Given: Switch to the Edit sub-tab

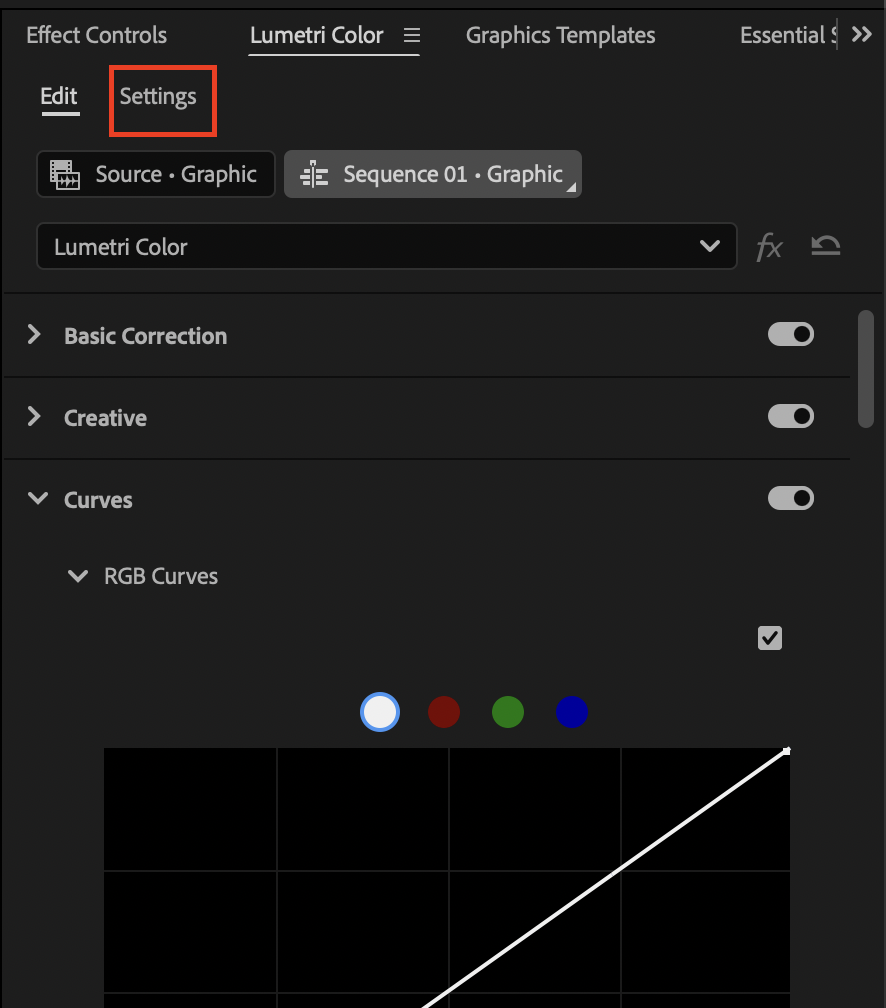Looking at the screenshot, I should pos(59,96).
